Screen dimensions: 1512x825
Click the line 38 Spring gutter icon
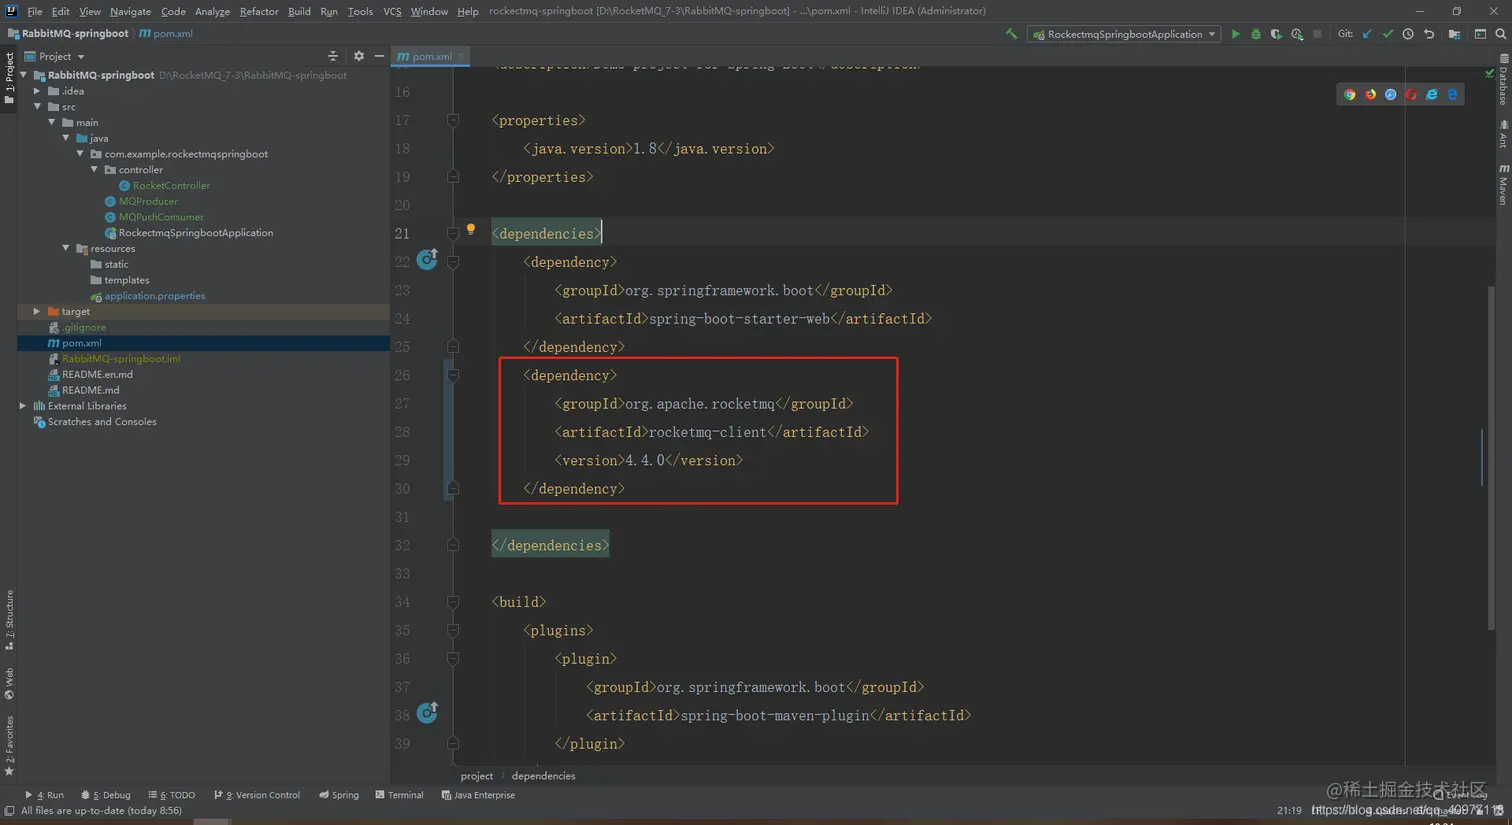(x=427, y=713)
